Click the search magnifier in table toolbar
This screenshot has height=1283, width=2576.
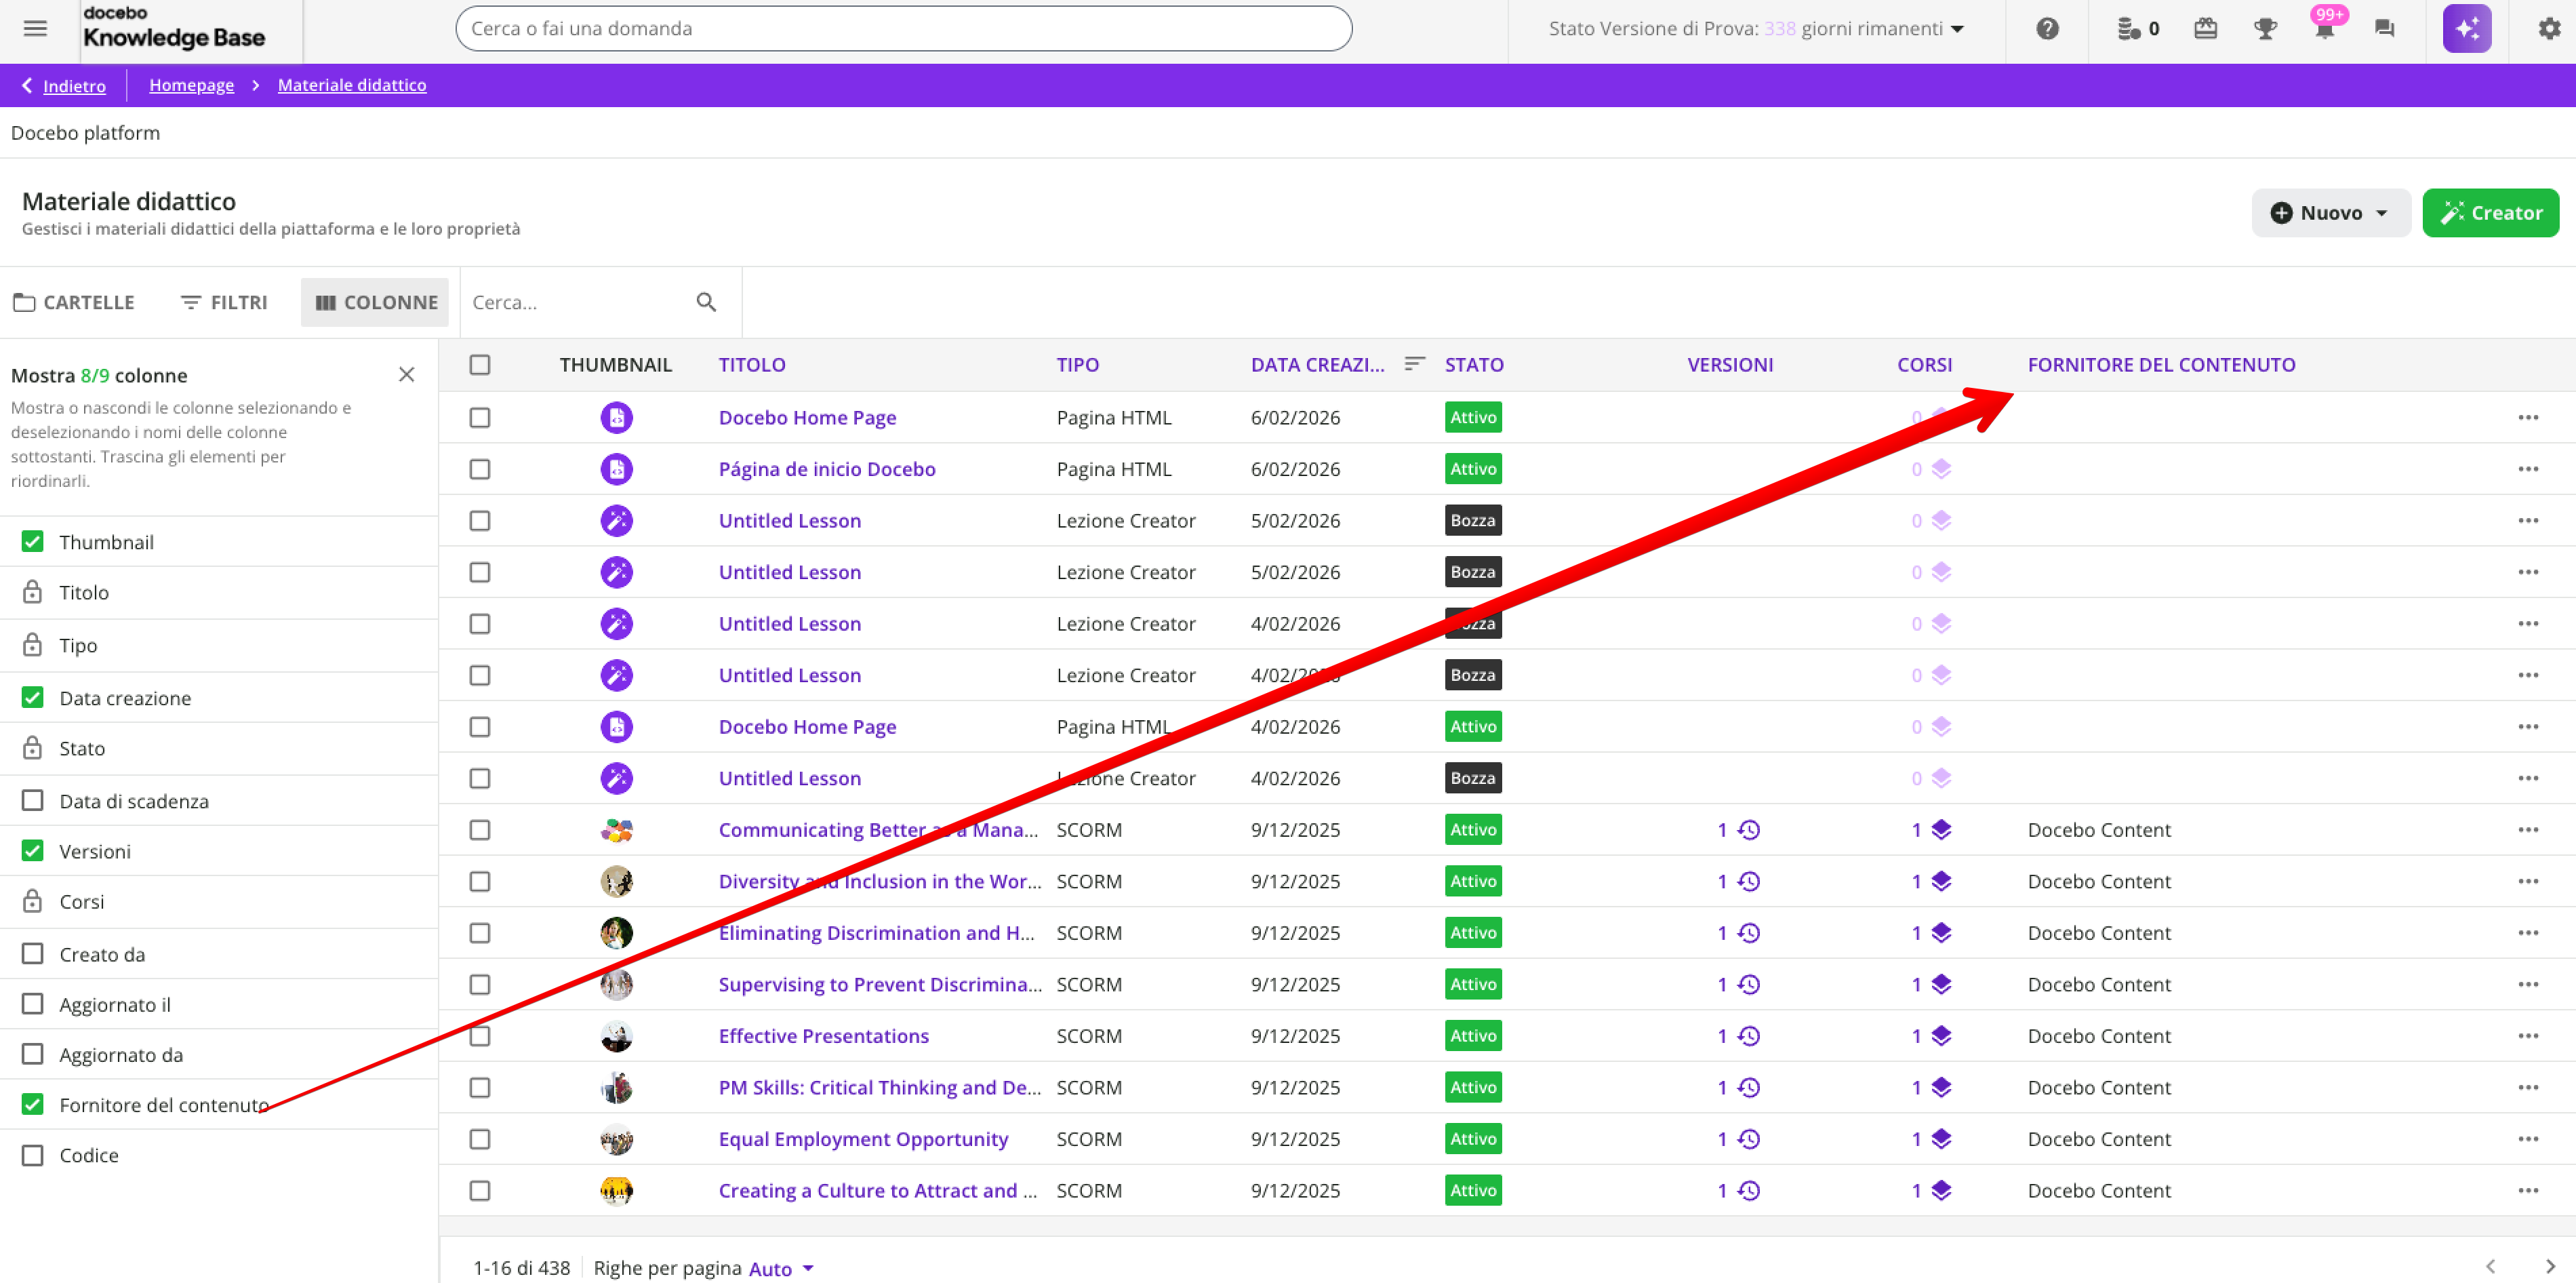(x=706, y=302)
